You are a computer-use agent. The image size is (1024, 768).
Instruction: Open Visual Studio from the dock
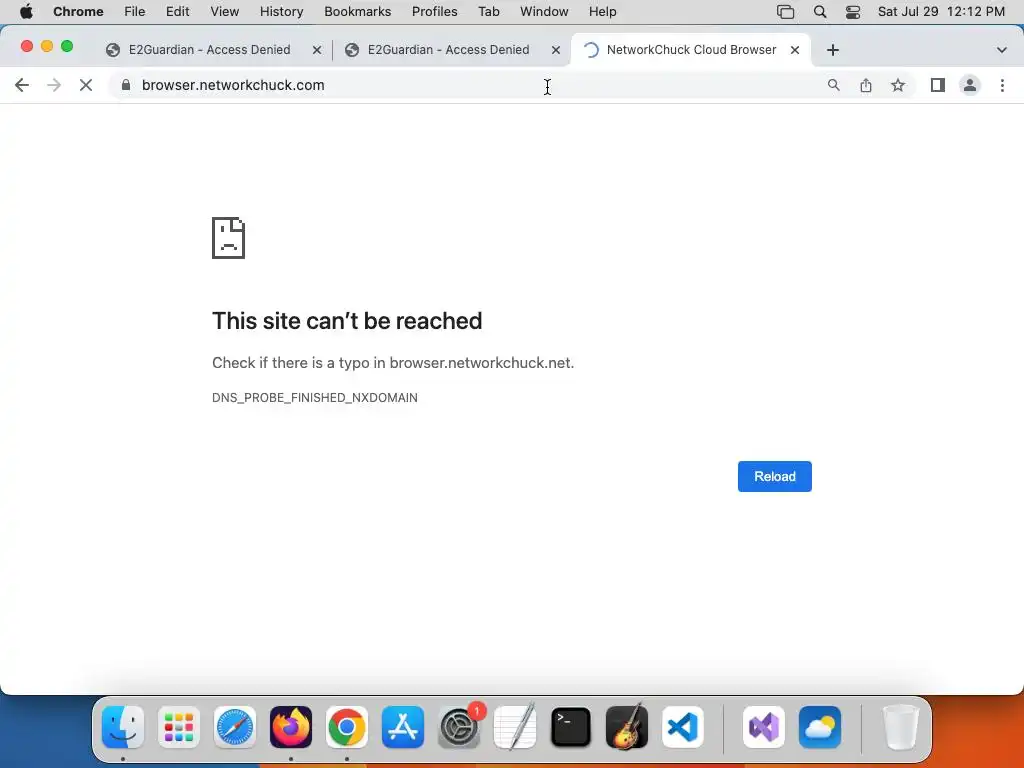[764, 727]
